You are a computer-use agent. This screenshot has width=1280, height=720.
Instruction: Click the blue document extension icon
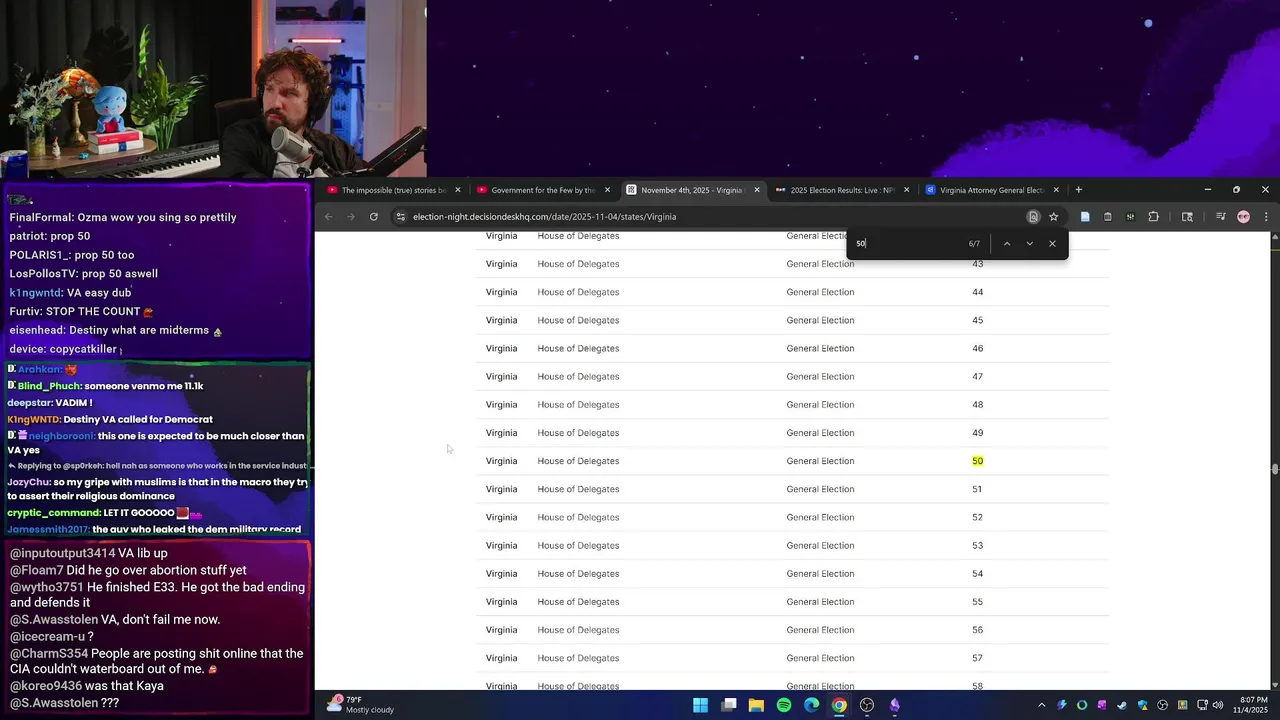click(1085, 217)
